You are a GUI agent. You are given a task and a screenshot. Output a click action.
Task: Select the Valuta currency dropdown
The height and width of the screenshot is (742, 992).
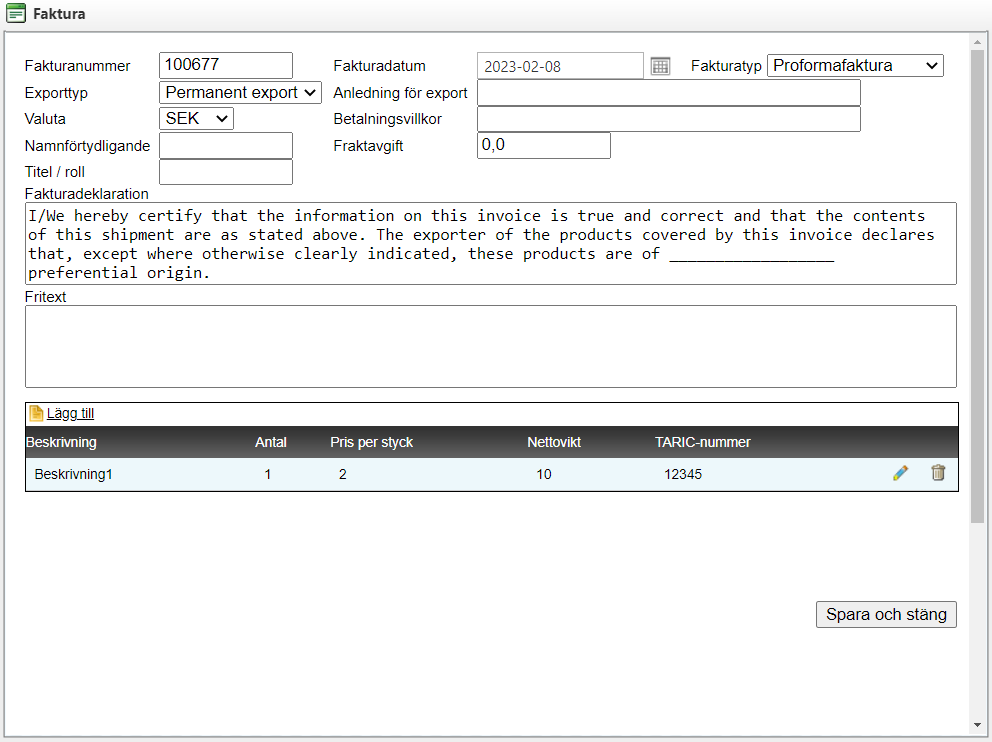point(196,118)
